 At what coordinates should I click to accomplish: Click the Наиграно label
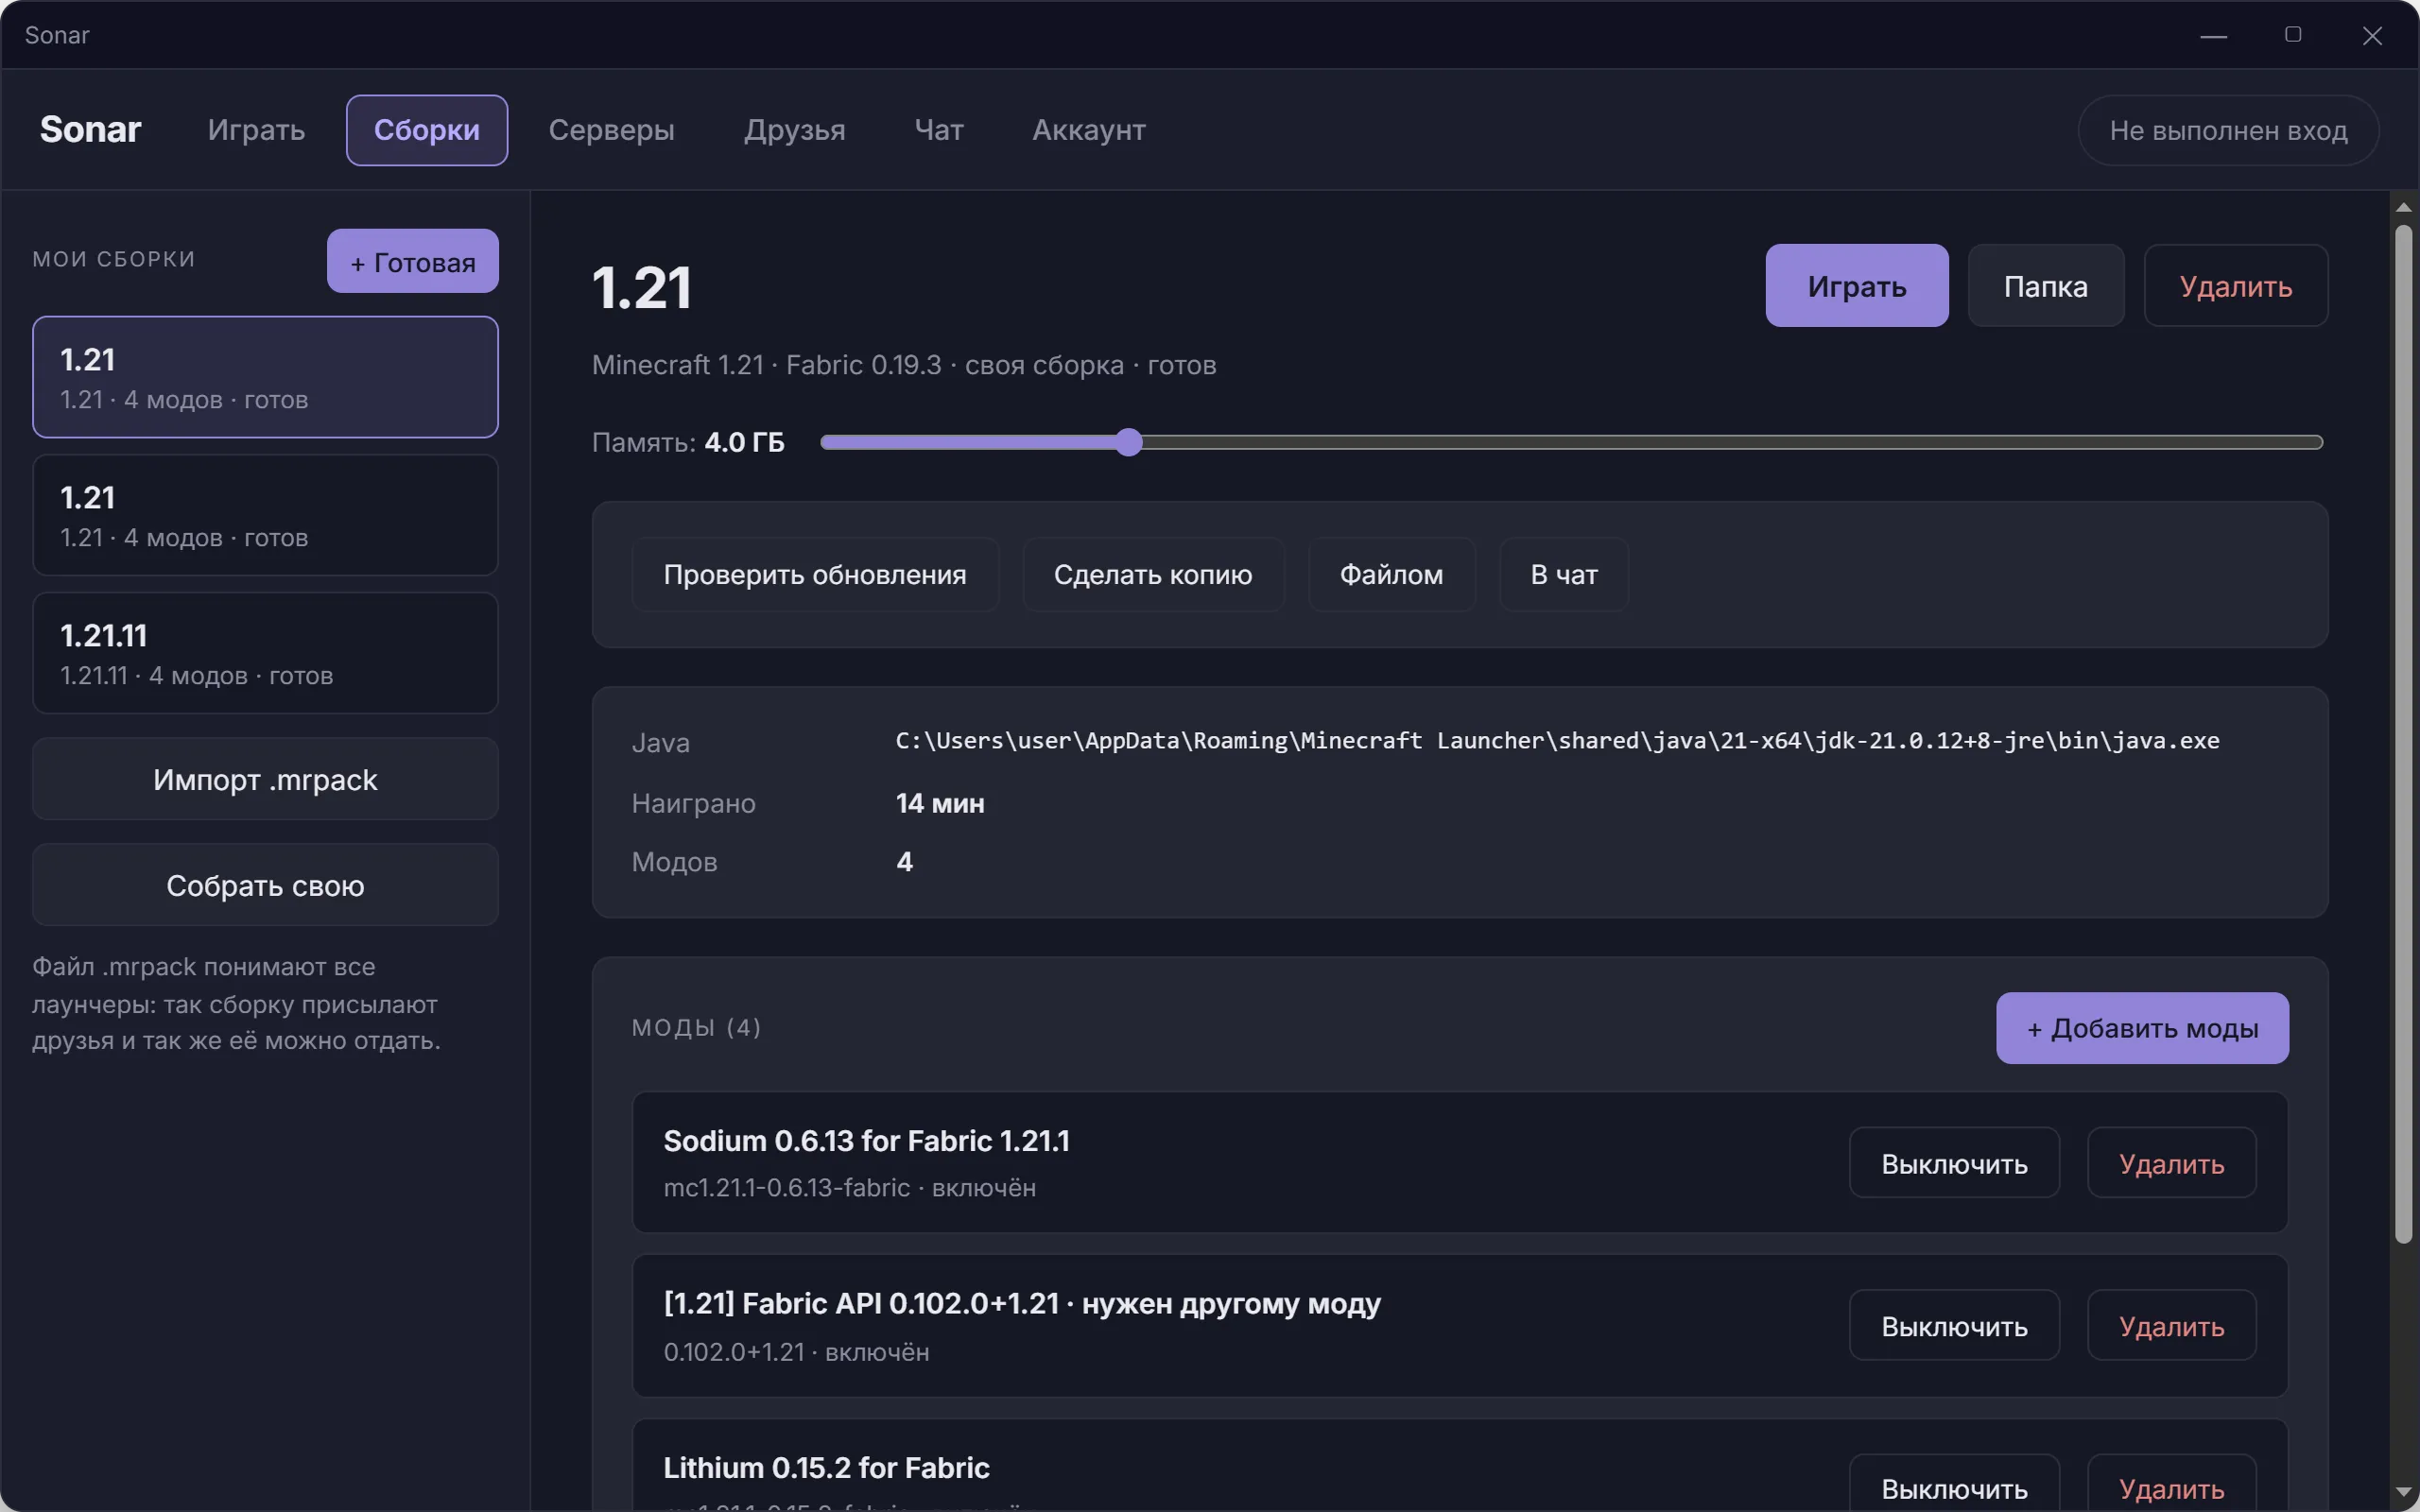[x=693, y=803]
